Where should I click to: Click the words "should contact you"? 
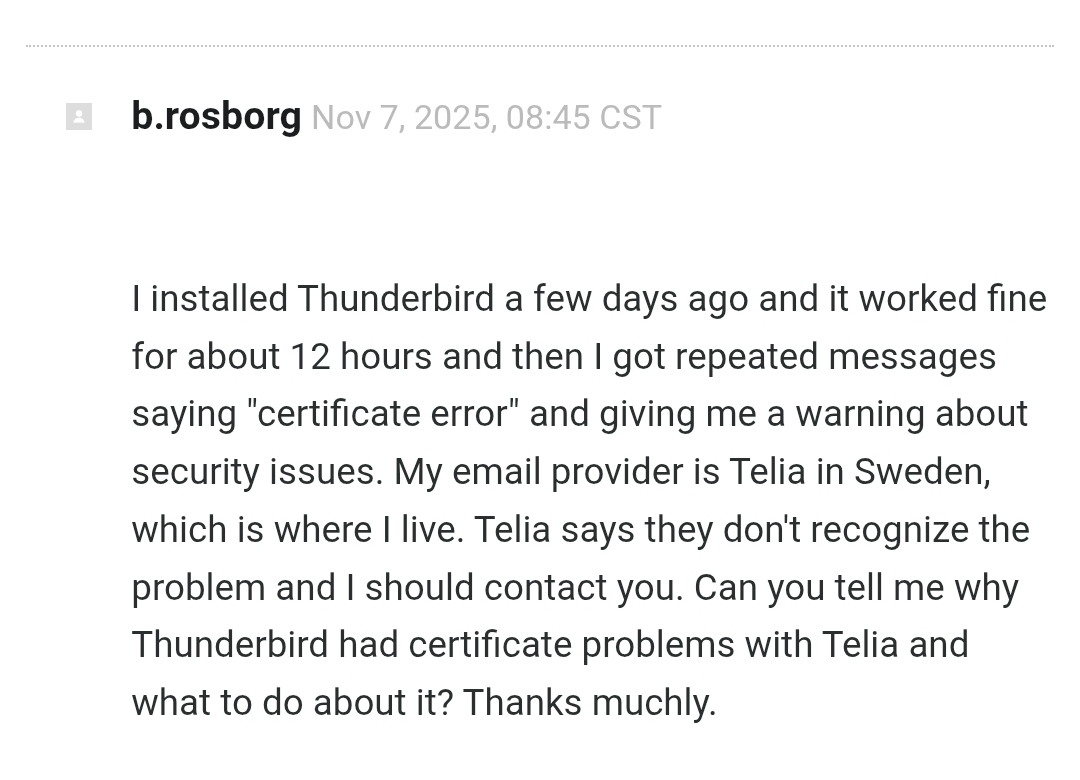point(524,588)
